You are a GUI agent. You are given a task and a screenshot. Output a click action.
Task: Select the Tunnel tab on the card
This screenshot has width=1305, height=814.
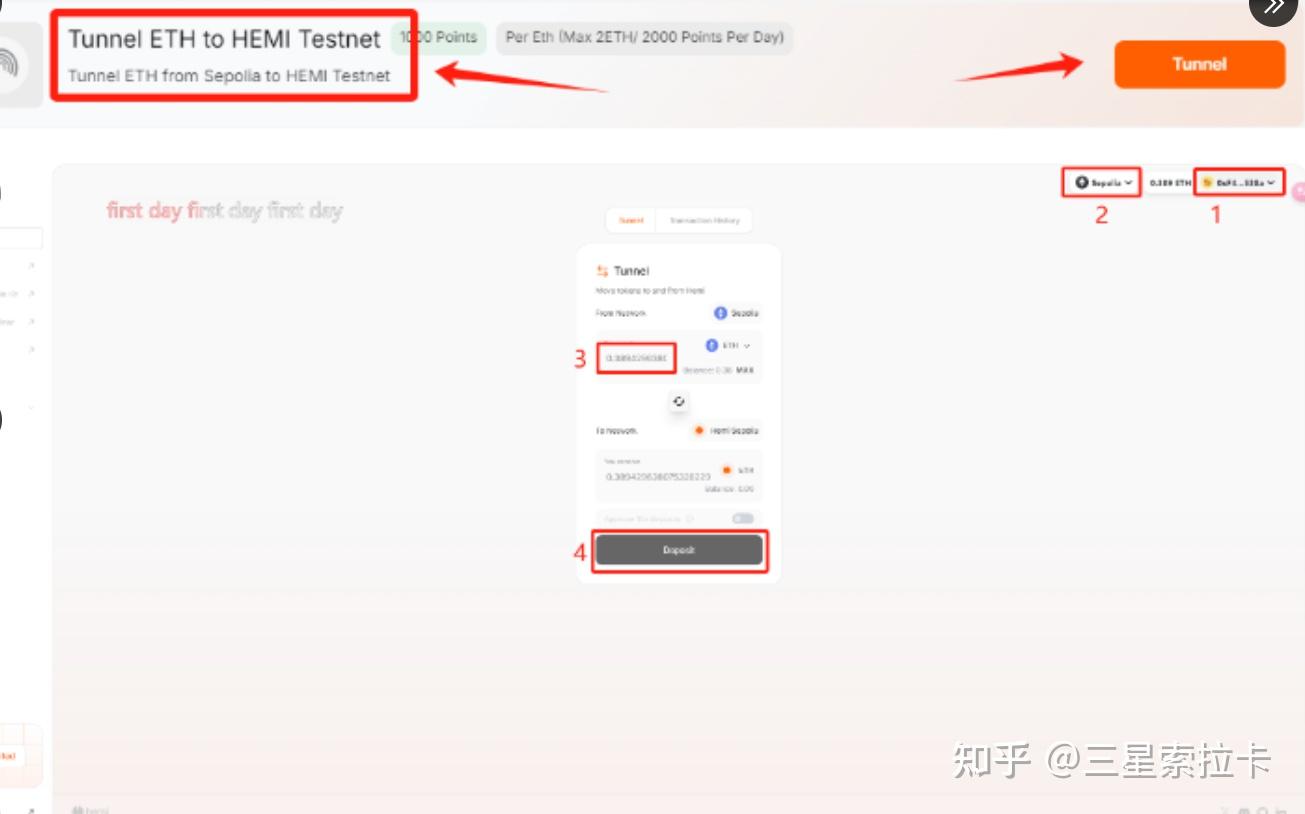coord(631,220)
